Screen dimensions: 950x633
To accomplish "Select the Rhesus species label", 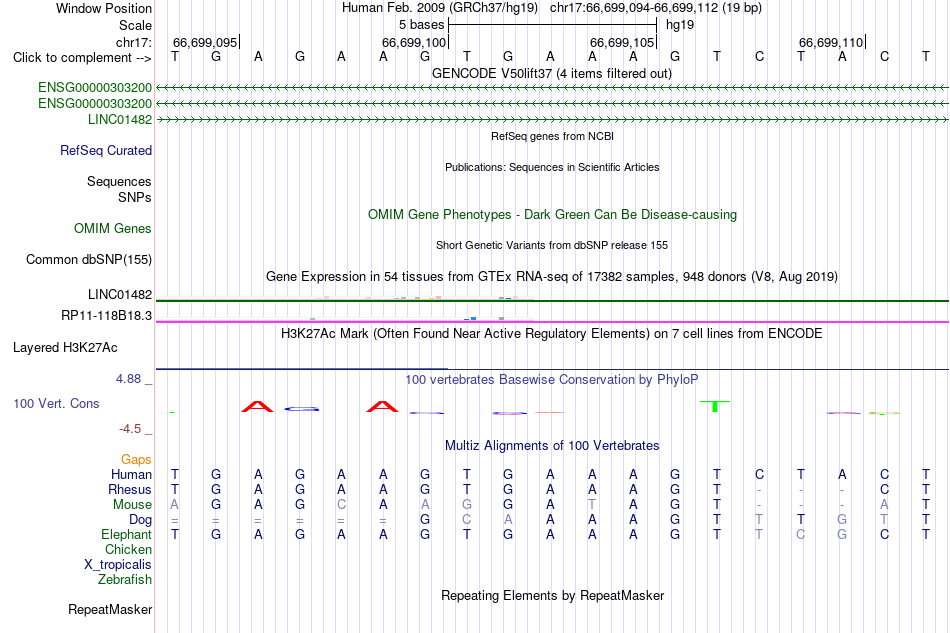I will (x=130, y=489).
